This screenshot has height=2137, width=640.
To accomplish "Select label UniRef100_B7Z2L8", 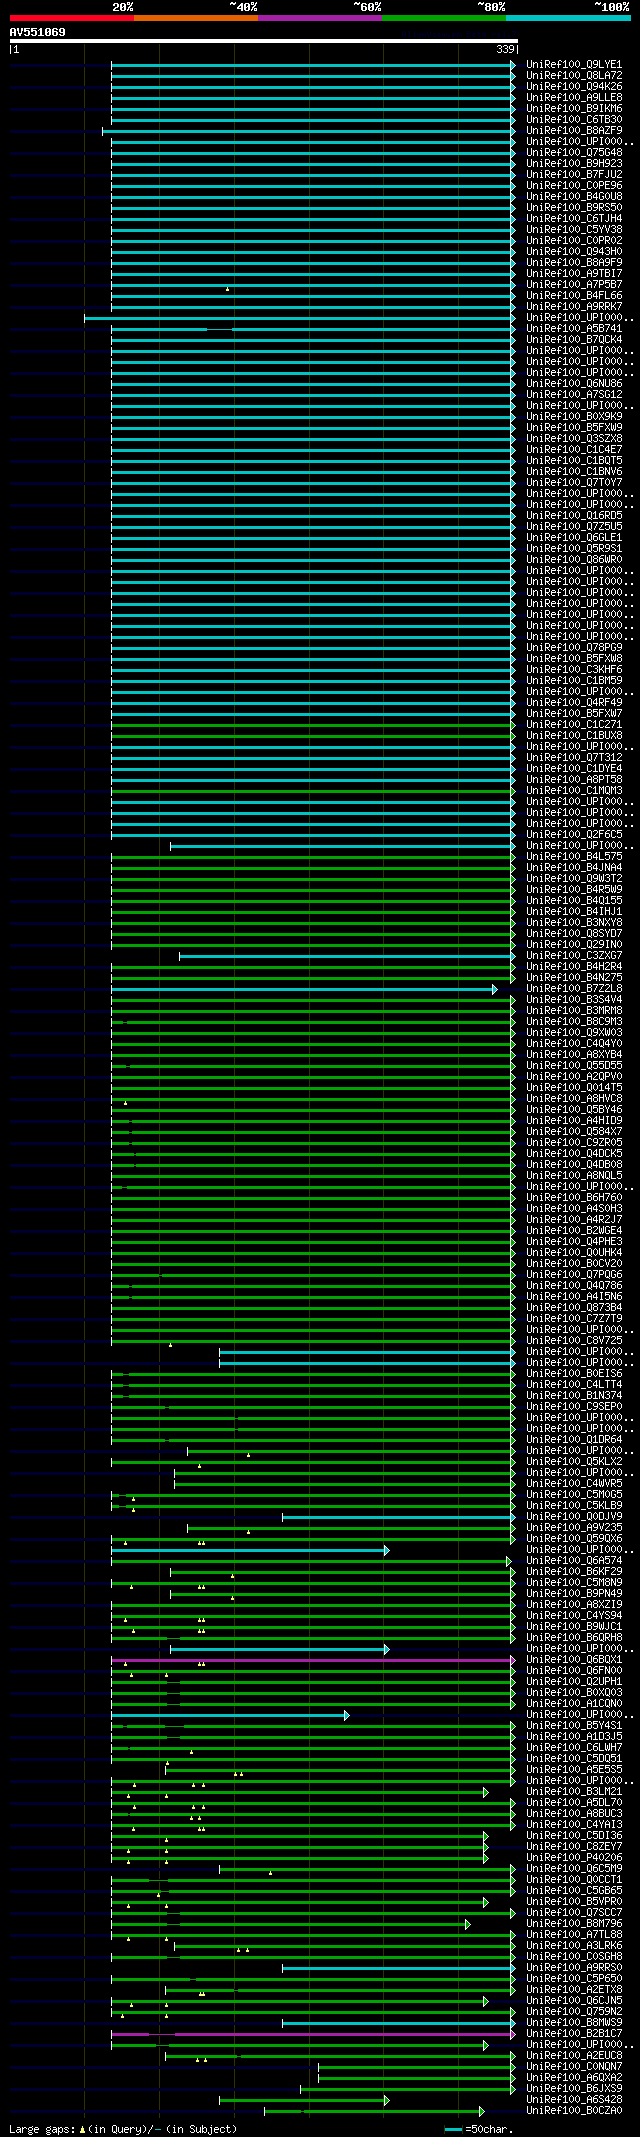I will coord(574,989).
